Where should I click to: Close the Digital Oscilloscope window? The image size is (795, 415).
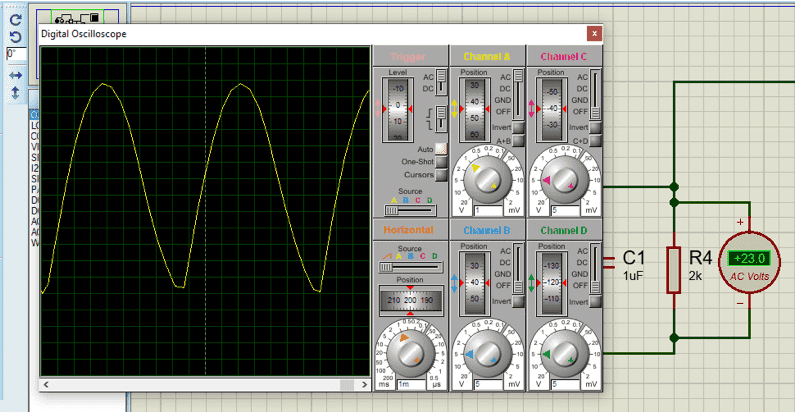click(x=596, y=33)
